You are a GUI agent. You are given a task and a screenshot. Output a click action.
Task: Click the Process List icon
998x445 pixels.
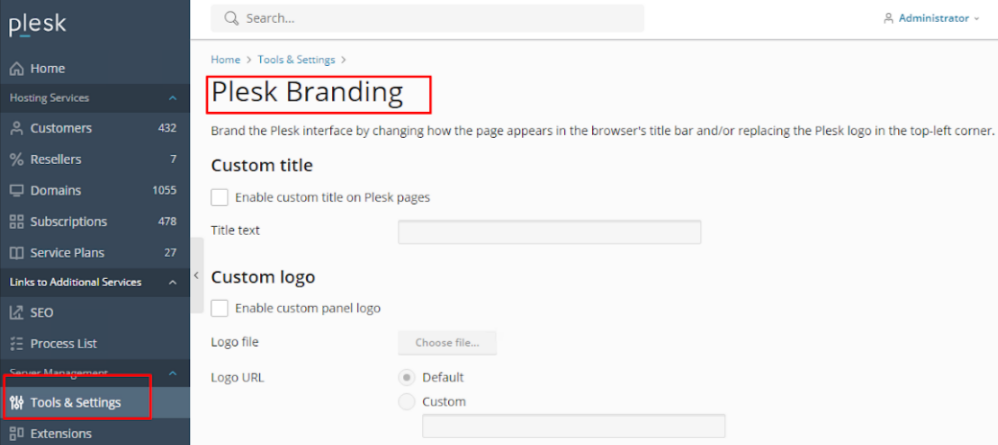tap(17, 344)
